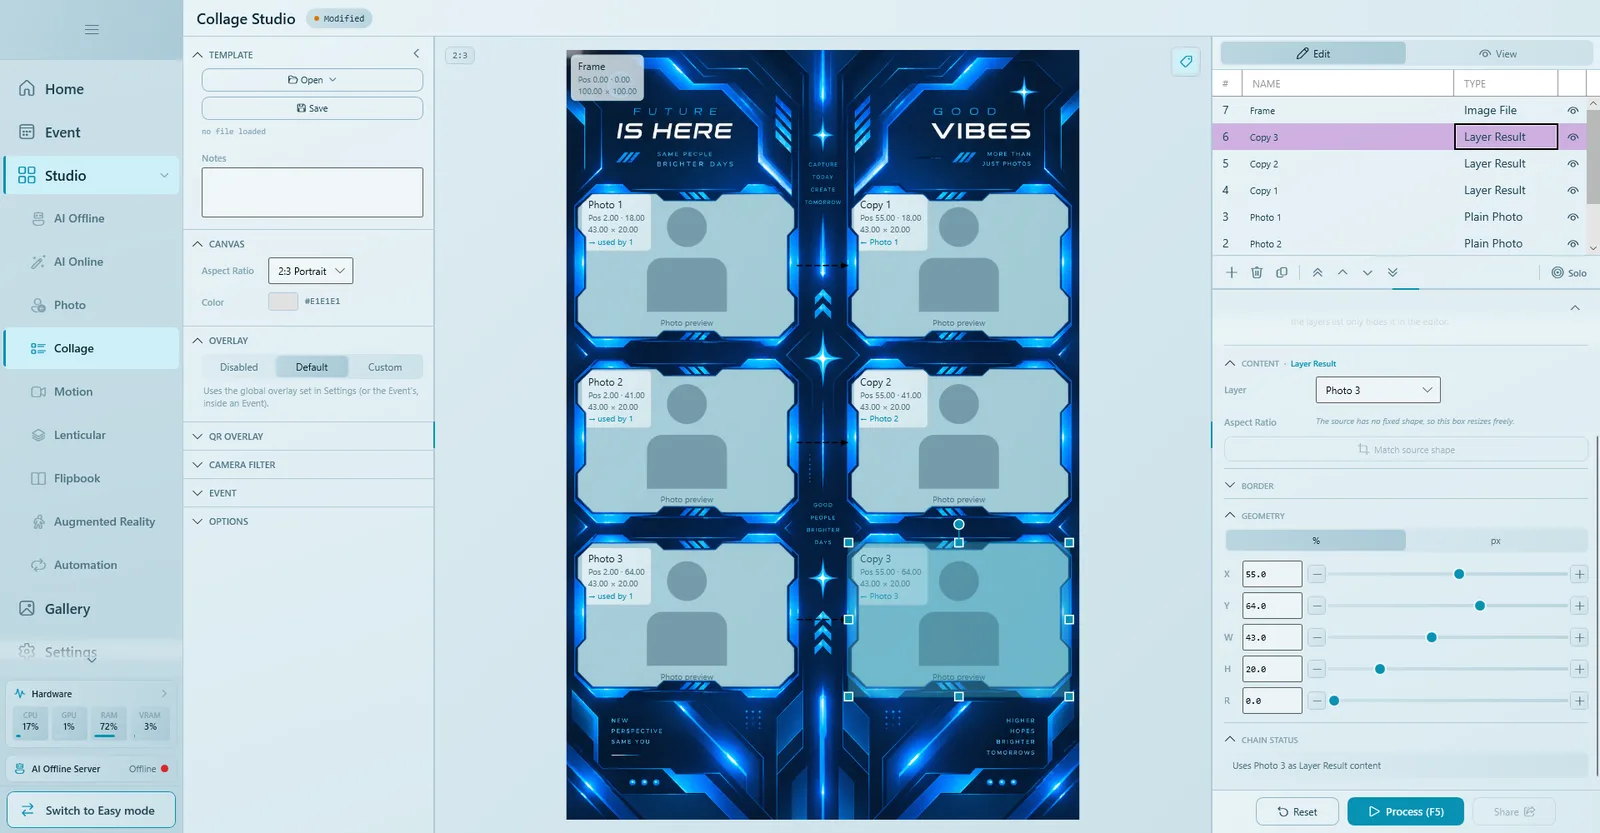Toggle visibility of the Copy 3 layer
The width and height of the screenshot is (1600, 833).
tap(1573, 137)
